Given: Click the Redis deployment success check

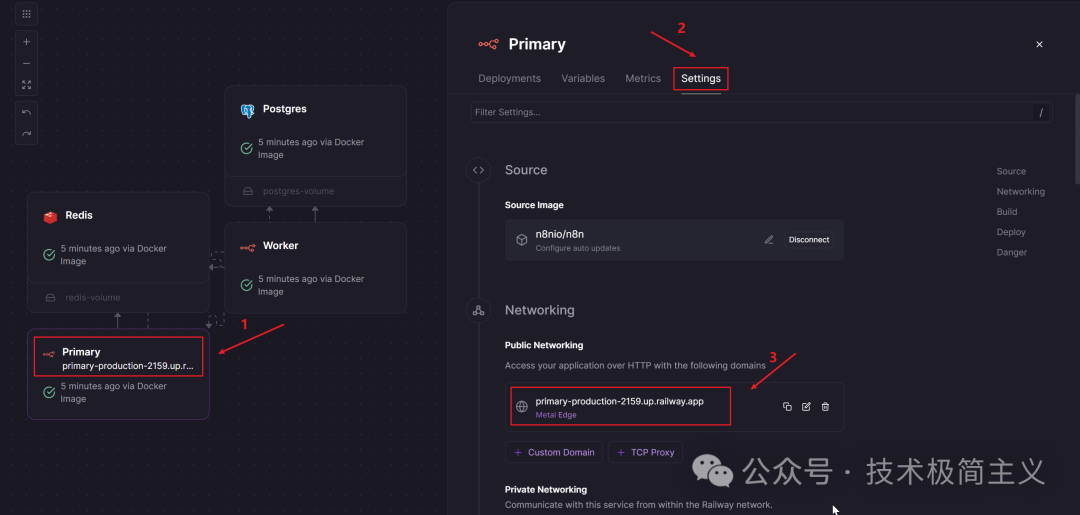Looking at the screenshot, I should click(x=49, y=255).
